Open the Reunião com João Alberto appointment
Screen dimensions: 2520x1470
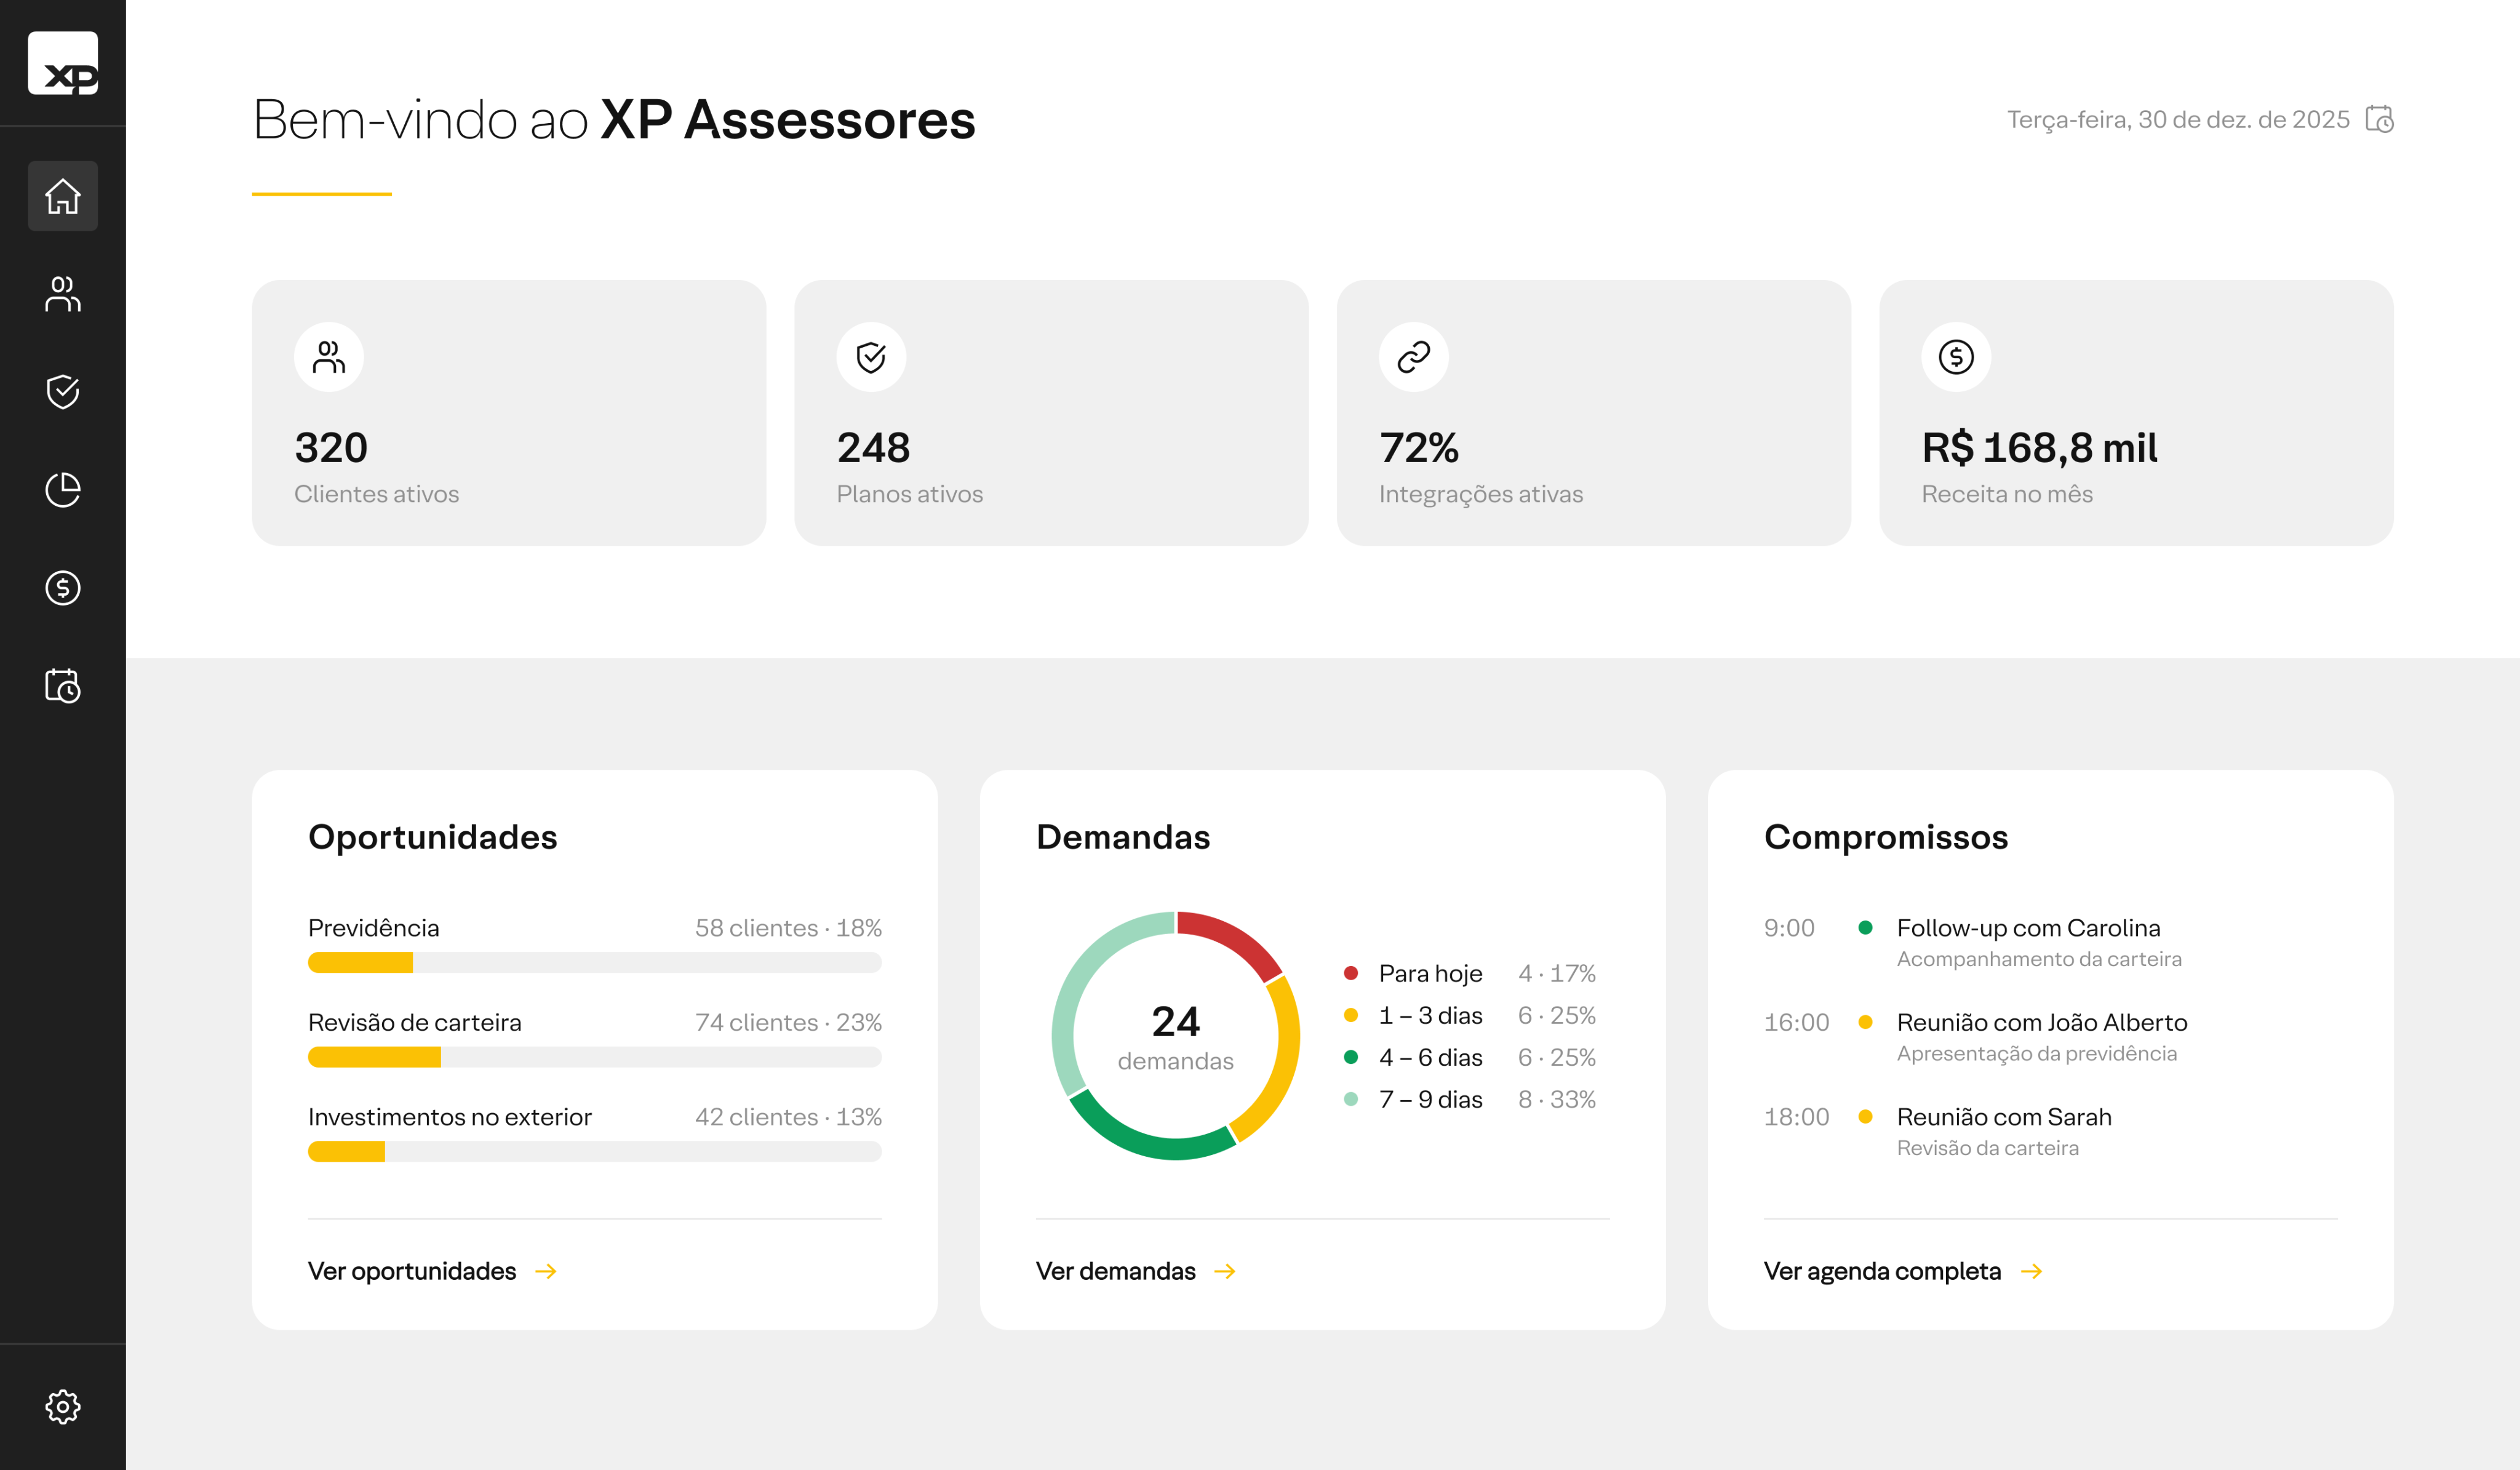[x=2050, y=1037]
